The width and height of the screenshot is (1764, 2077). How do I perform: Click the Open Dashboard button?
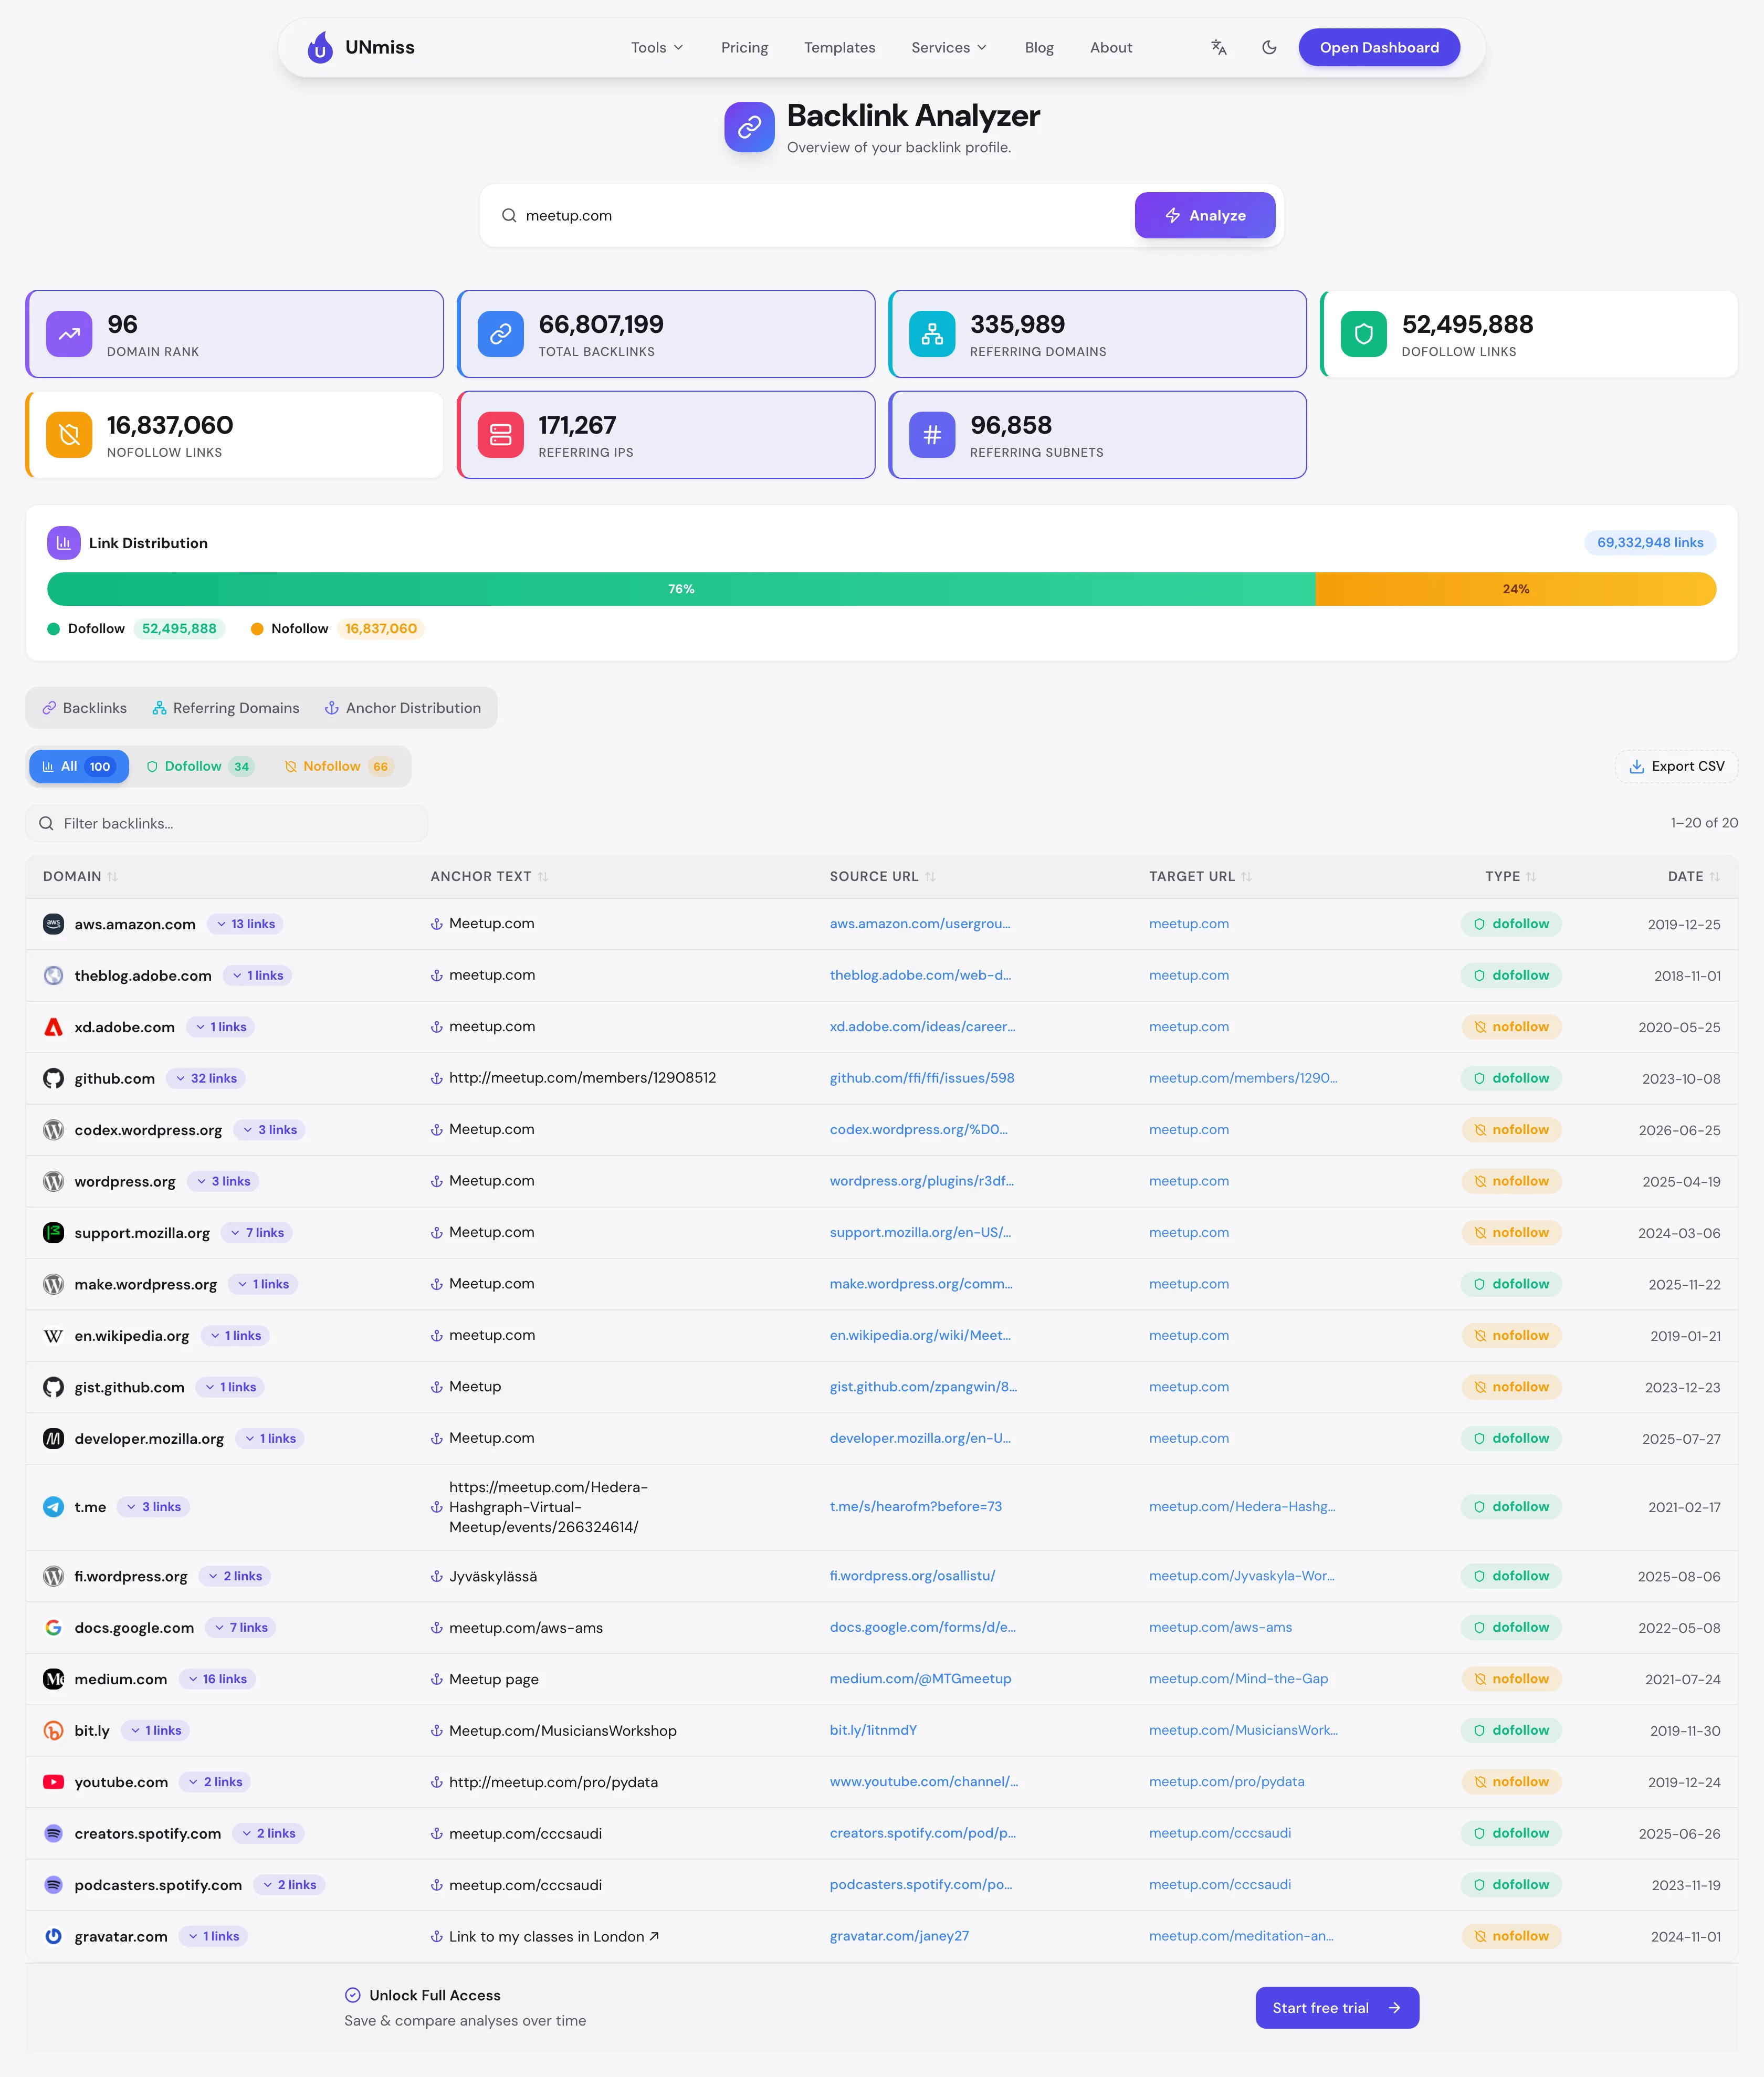(x=1379, y=47)
